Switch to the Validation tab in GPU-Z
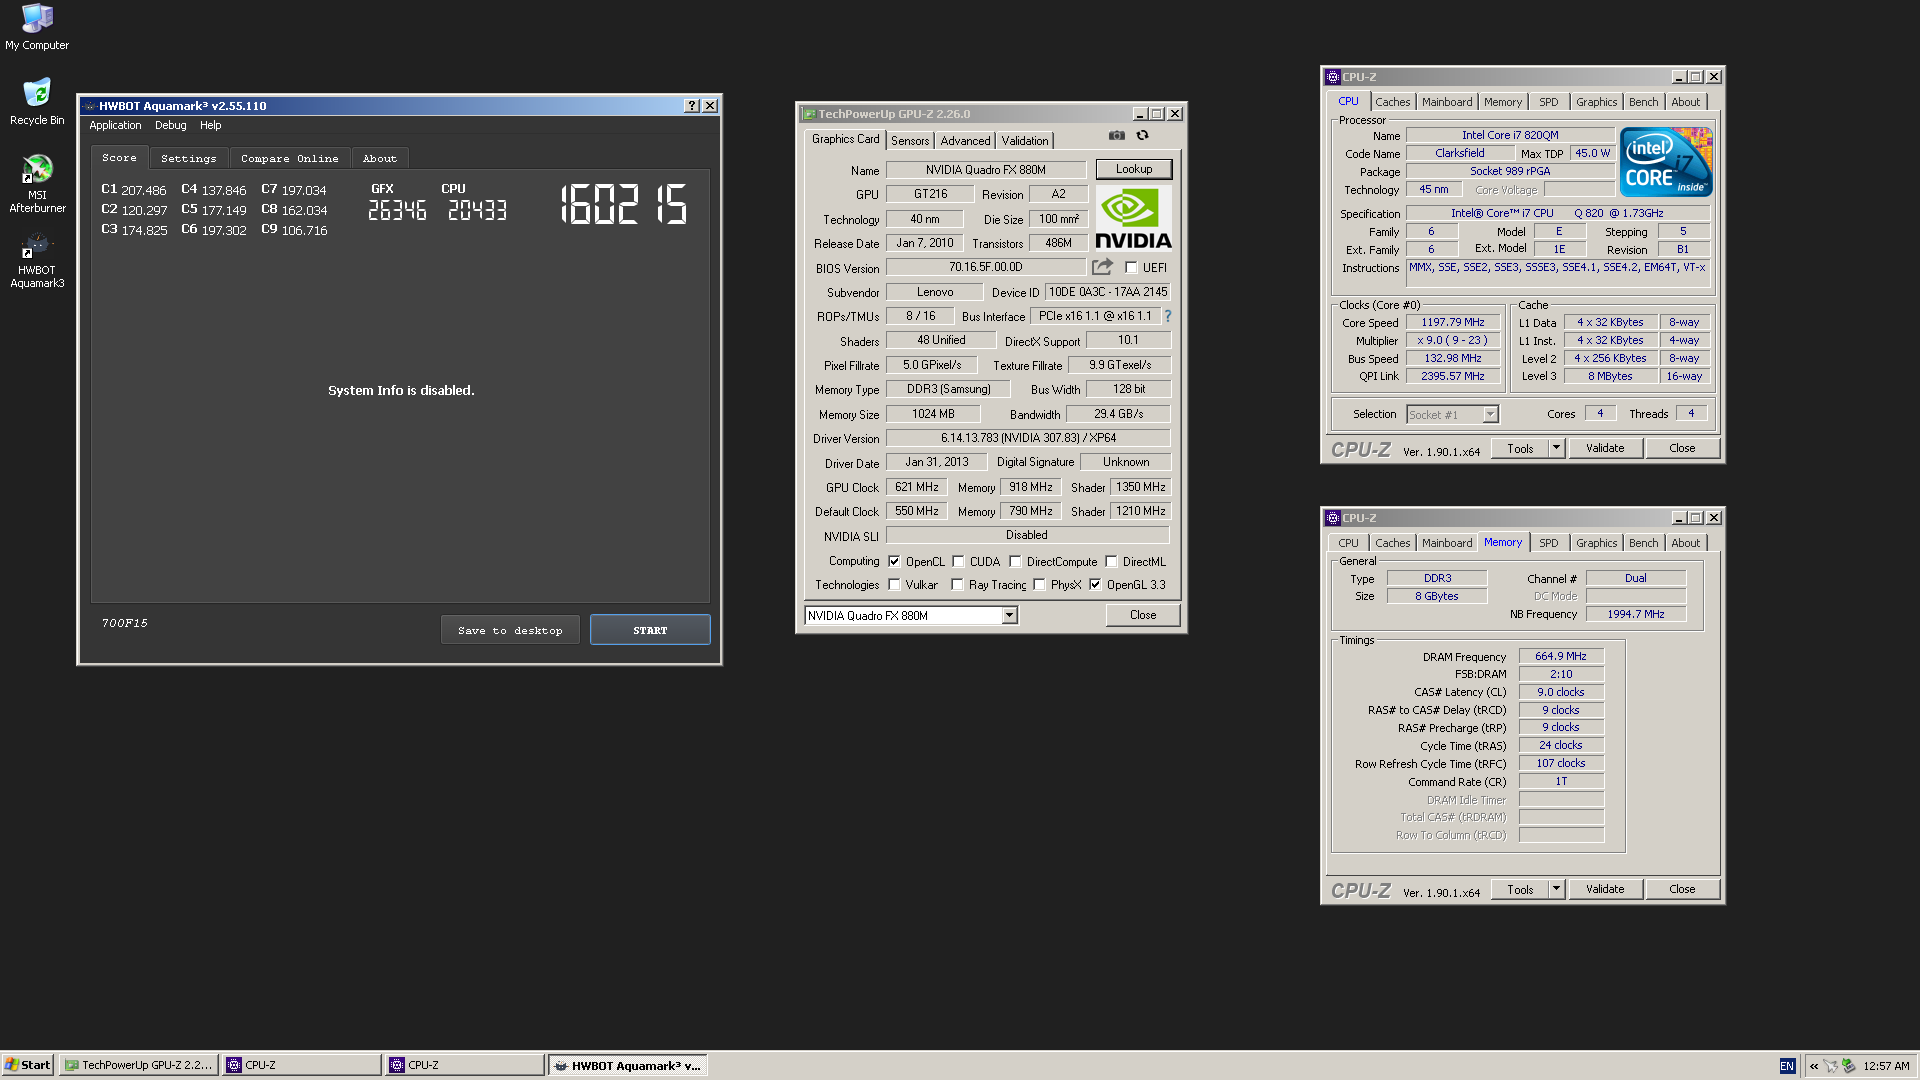The height and width of the screenshot is (1080, 1920). pyautogui.click(x=1025, y=141)
